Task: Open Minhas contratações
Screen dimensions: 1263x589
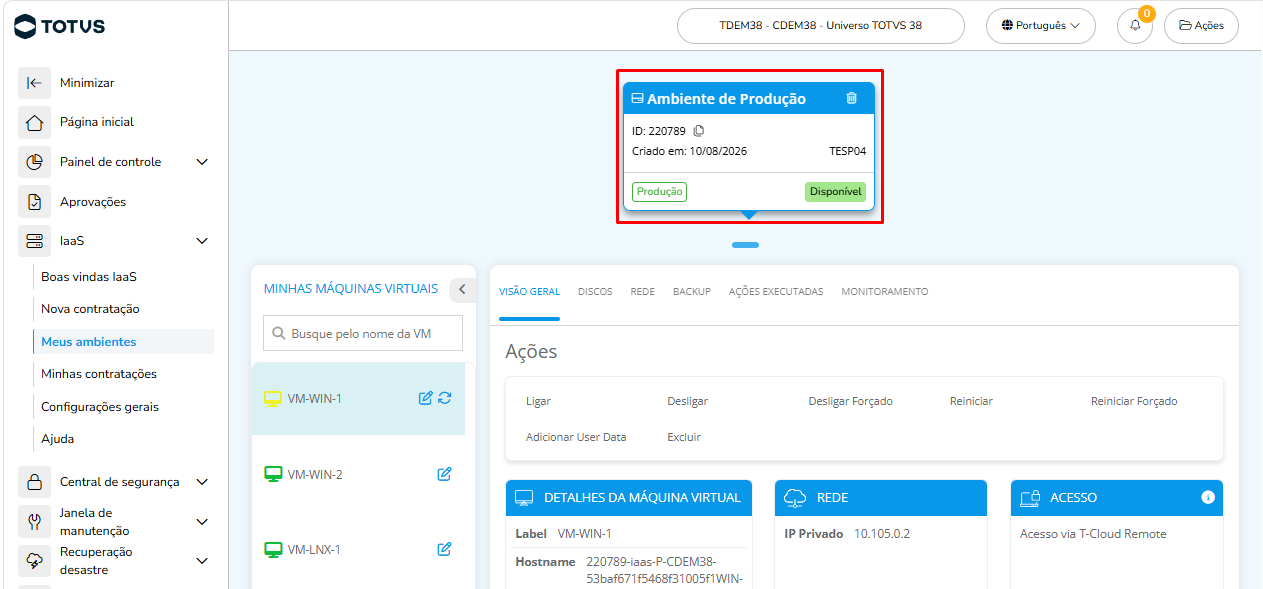Action: [x=99, y=374]
